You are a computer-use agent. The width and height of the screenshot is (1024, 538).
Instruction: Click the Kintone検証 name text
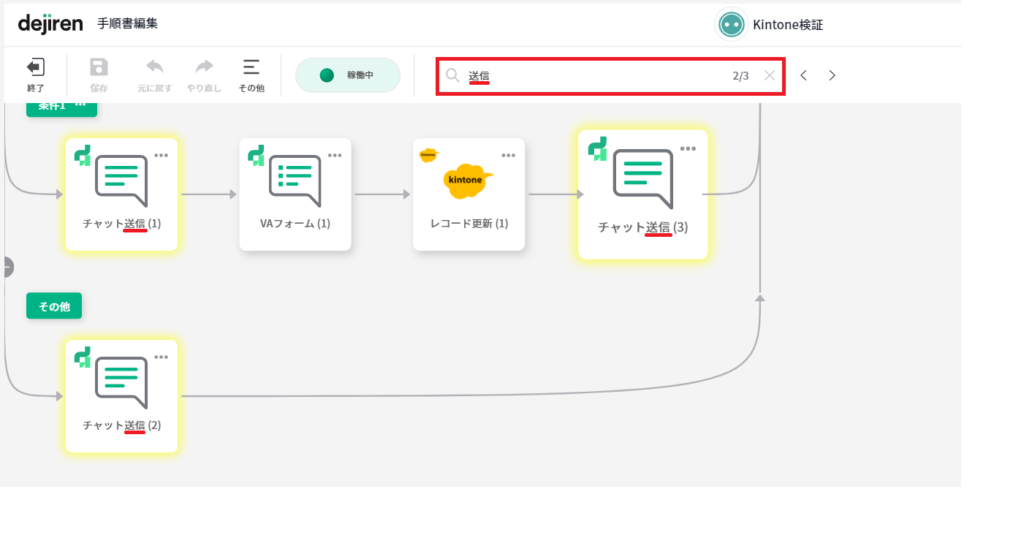[788, 25]
